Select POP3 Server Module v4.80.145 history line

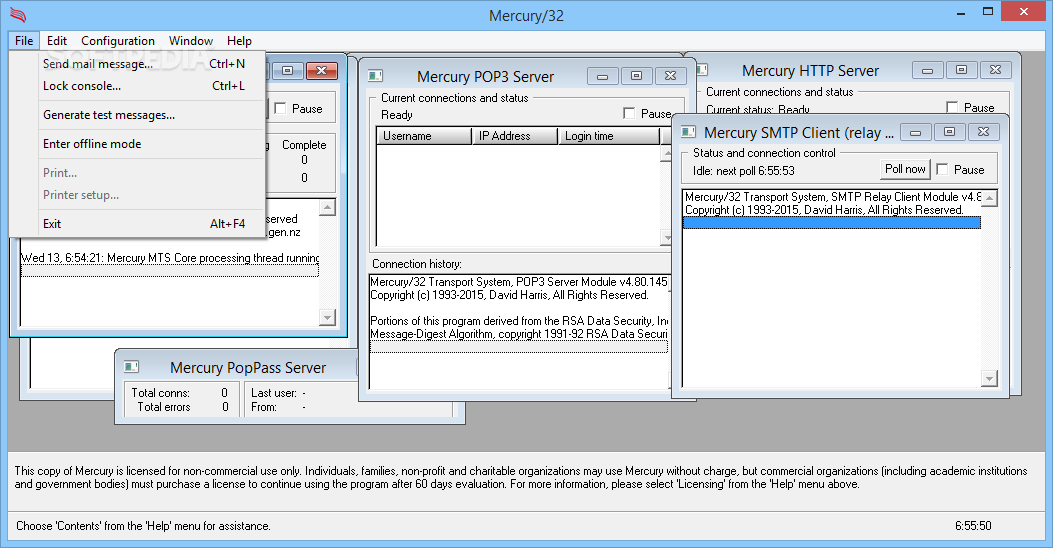[519, 282]
